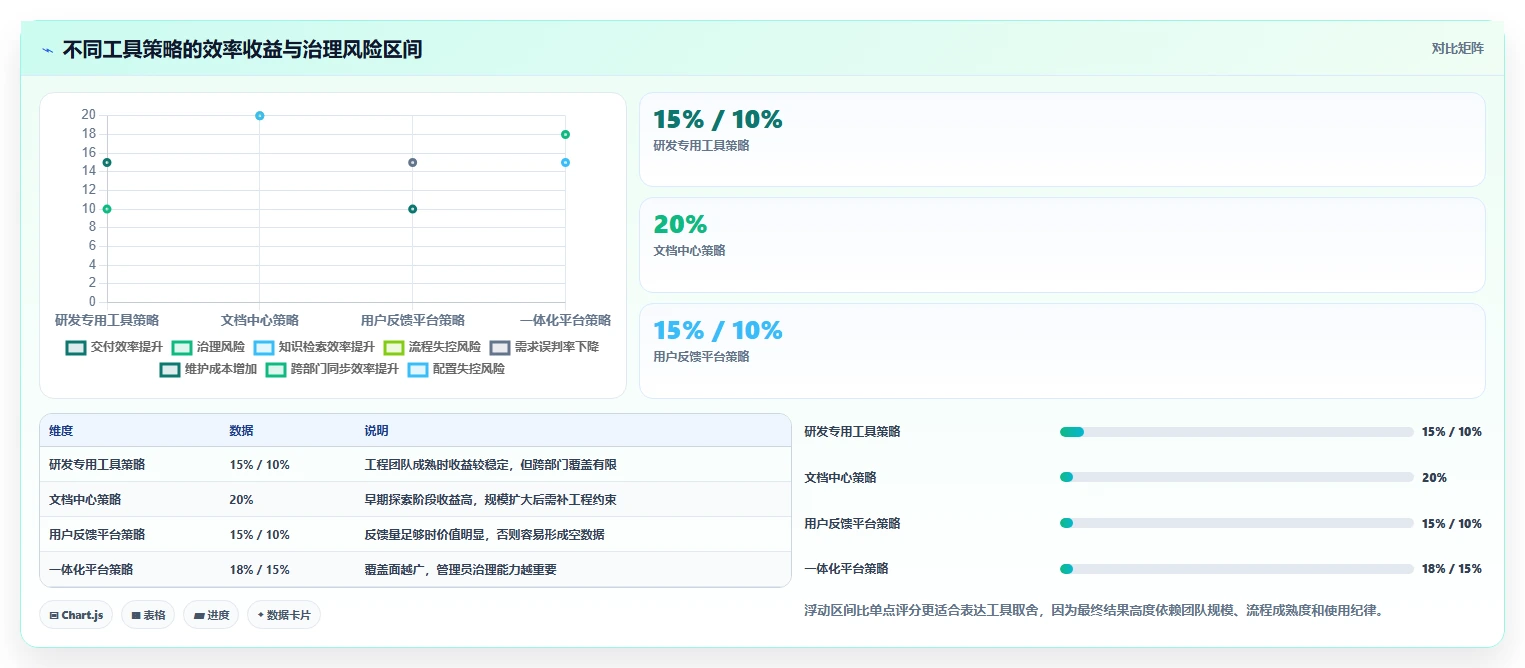
Task: Open the green 20% 文档中心策略 card
Action: point(1062,245)
